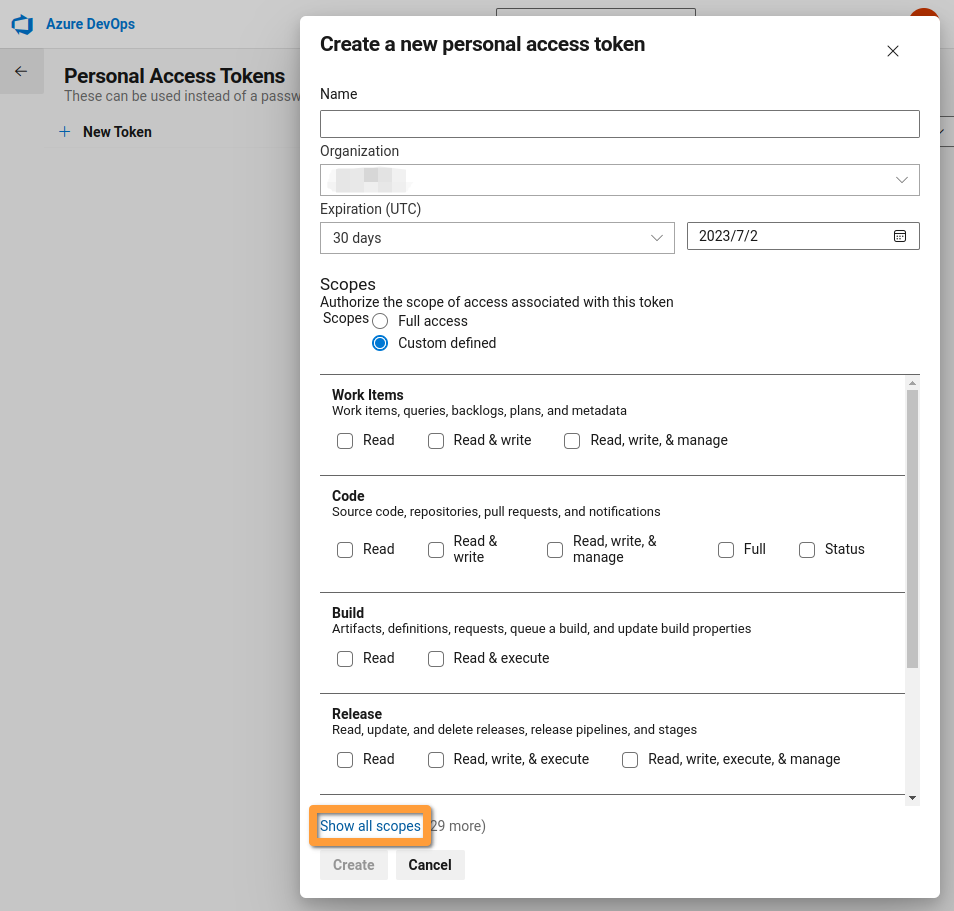Click the Create button

tap(353, 865)
